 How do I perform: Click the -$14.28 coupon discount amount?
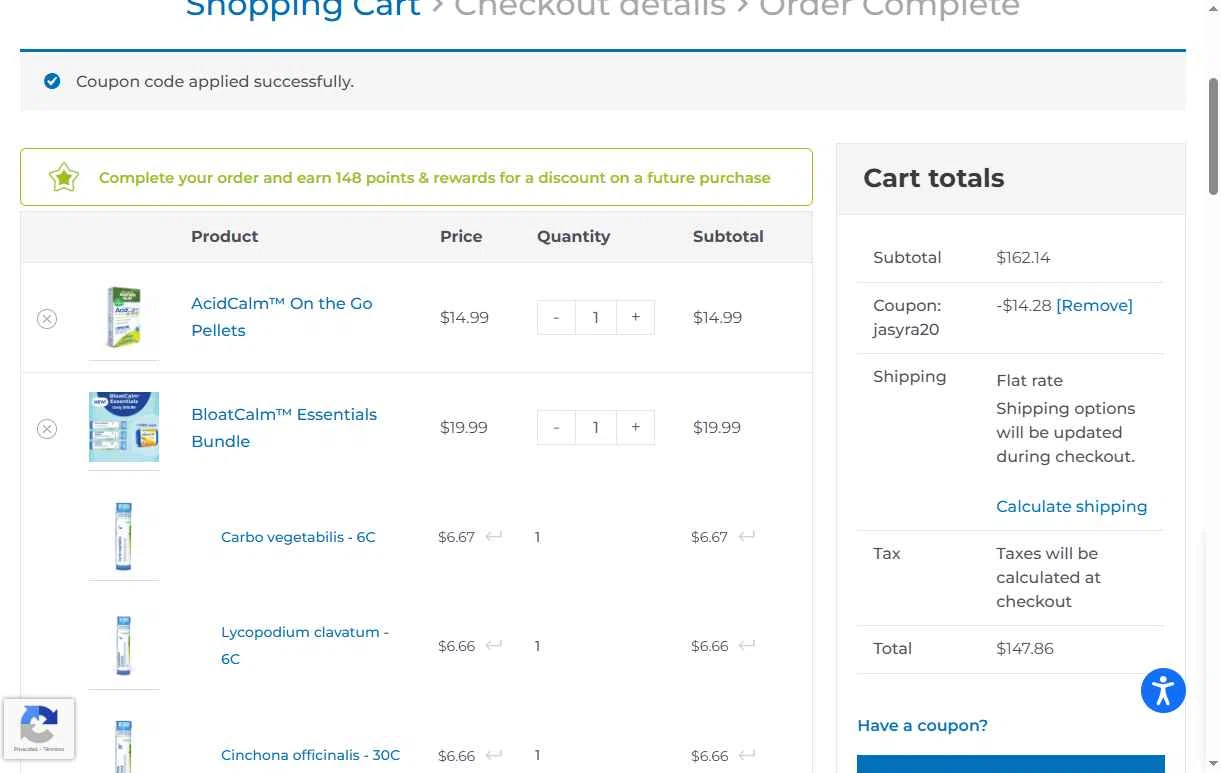(x=1024, y=305)
